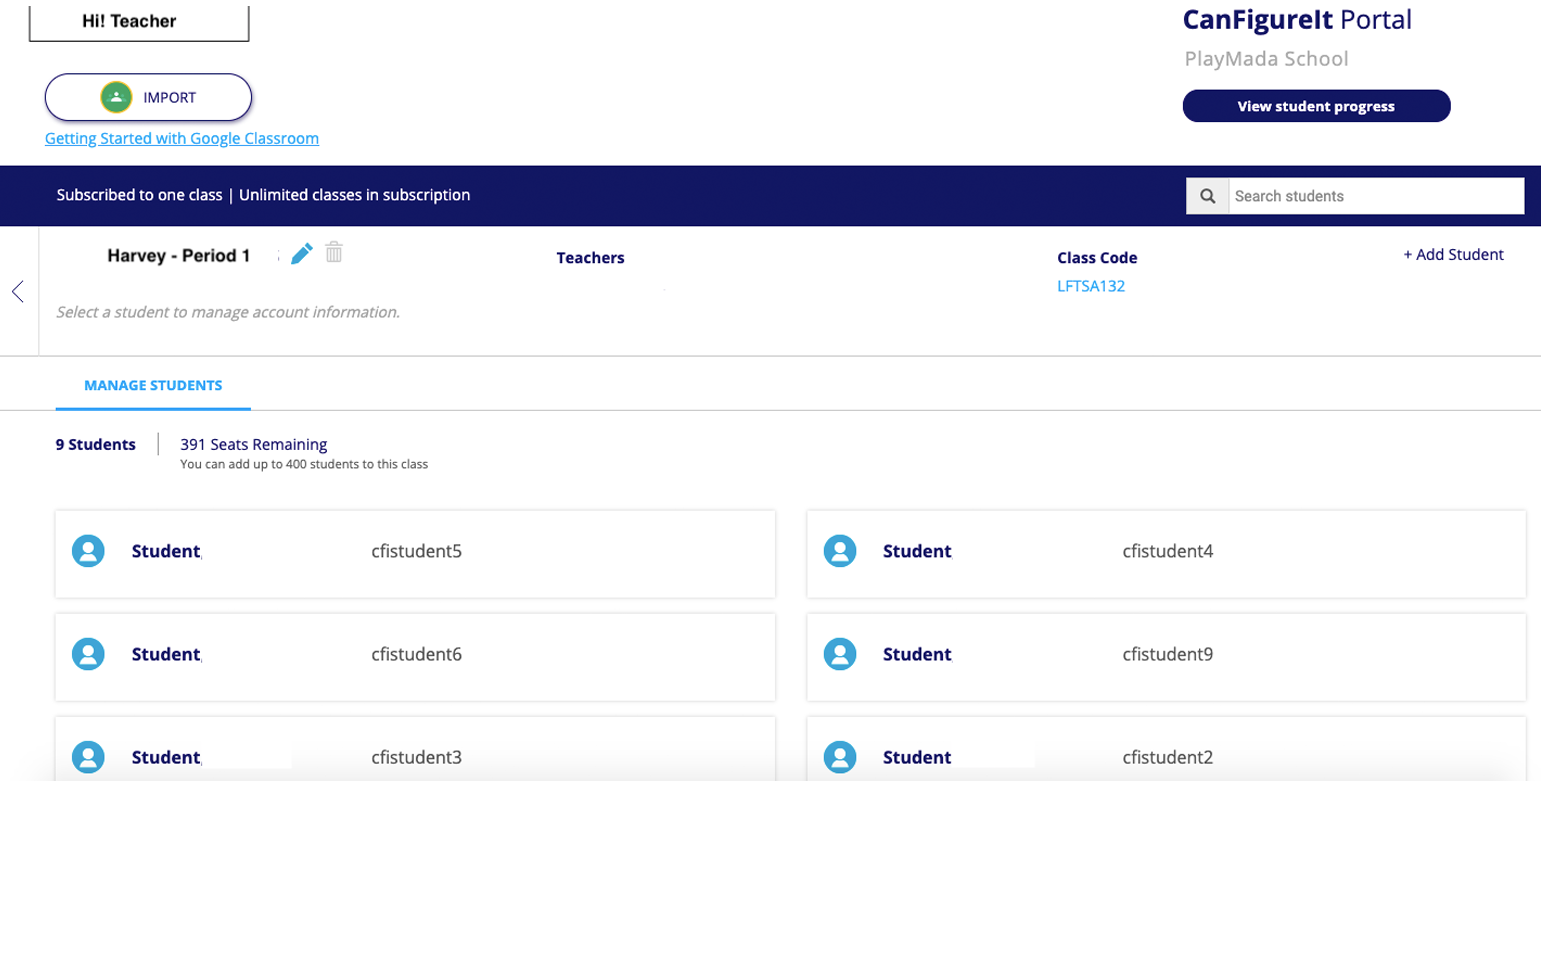Collapse the panel with the left chevron
This screenshot has width=1541, height=966.
pos(18,291)
